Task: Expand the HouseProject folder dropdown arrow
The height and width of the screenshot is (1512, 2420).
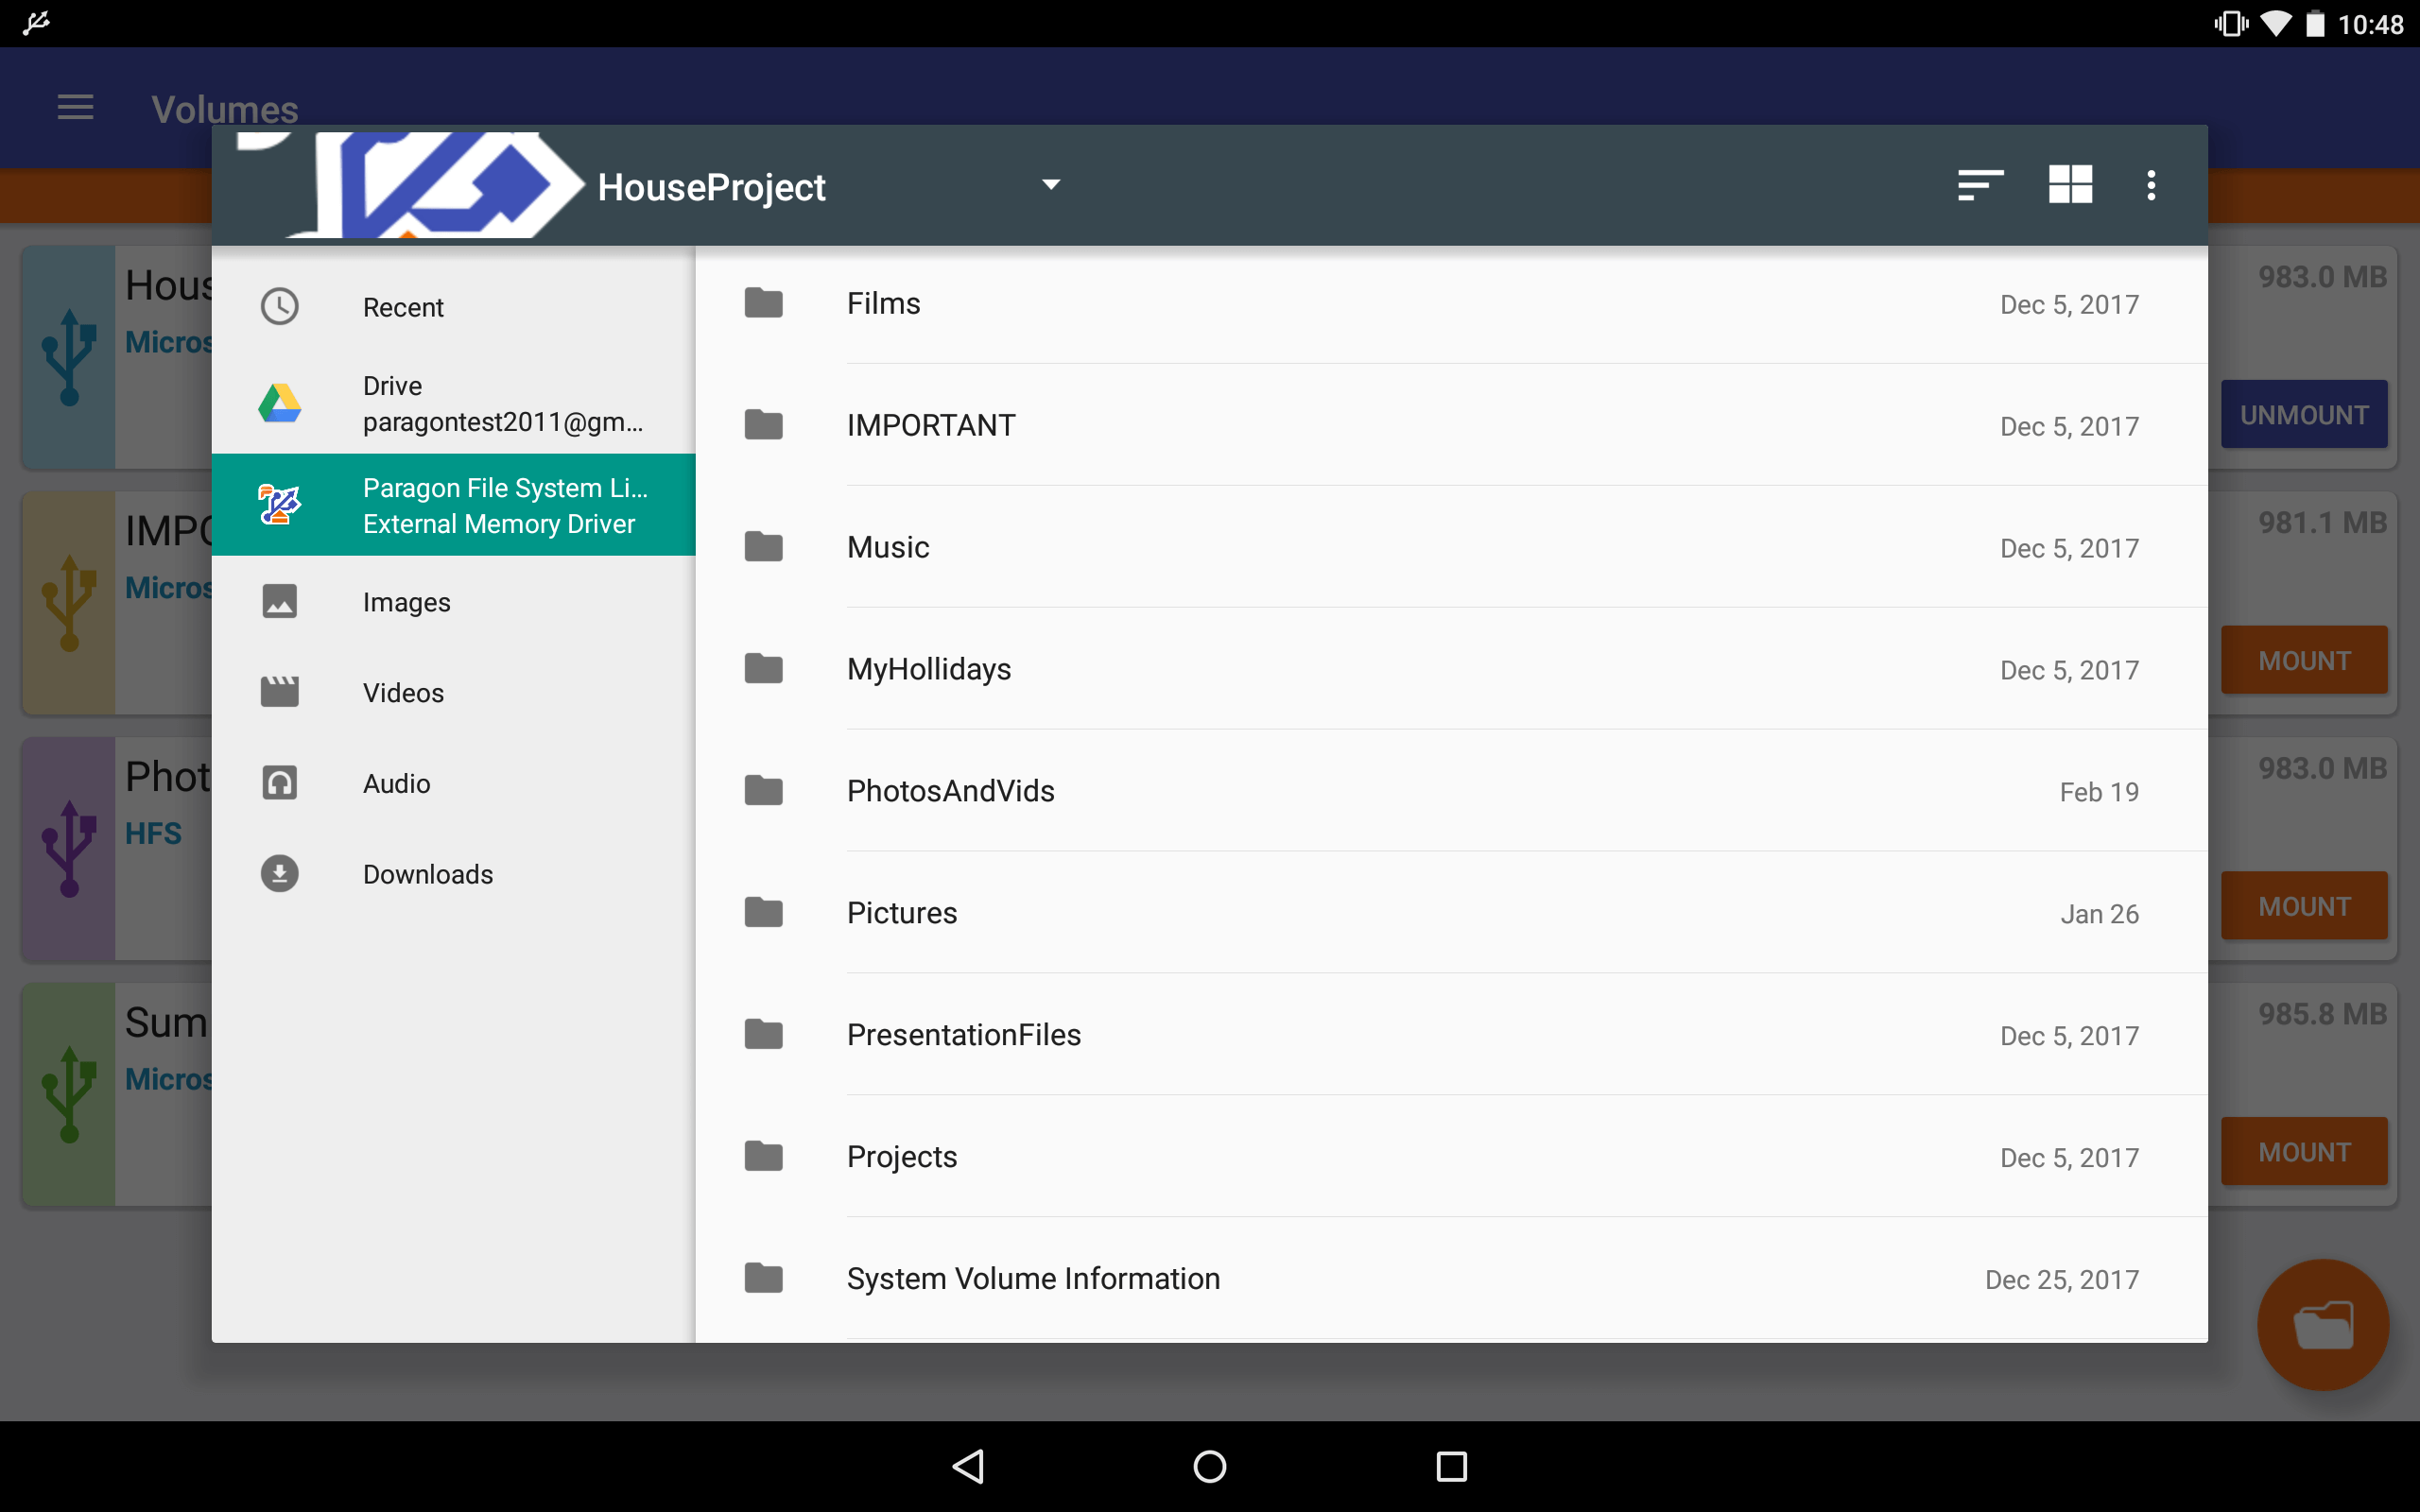Action: coord(1050,185)
